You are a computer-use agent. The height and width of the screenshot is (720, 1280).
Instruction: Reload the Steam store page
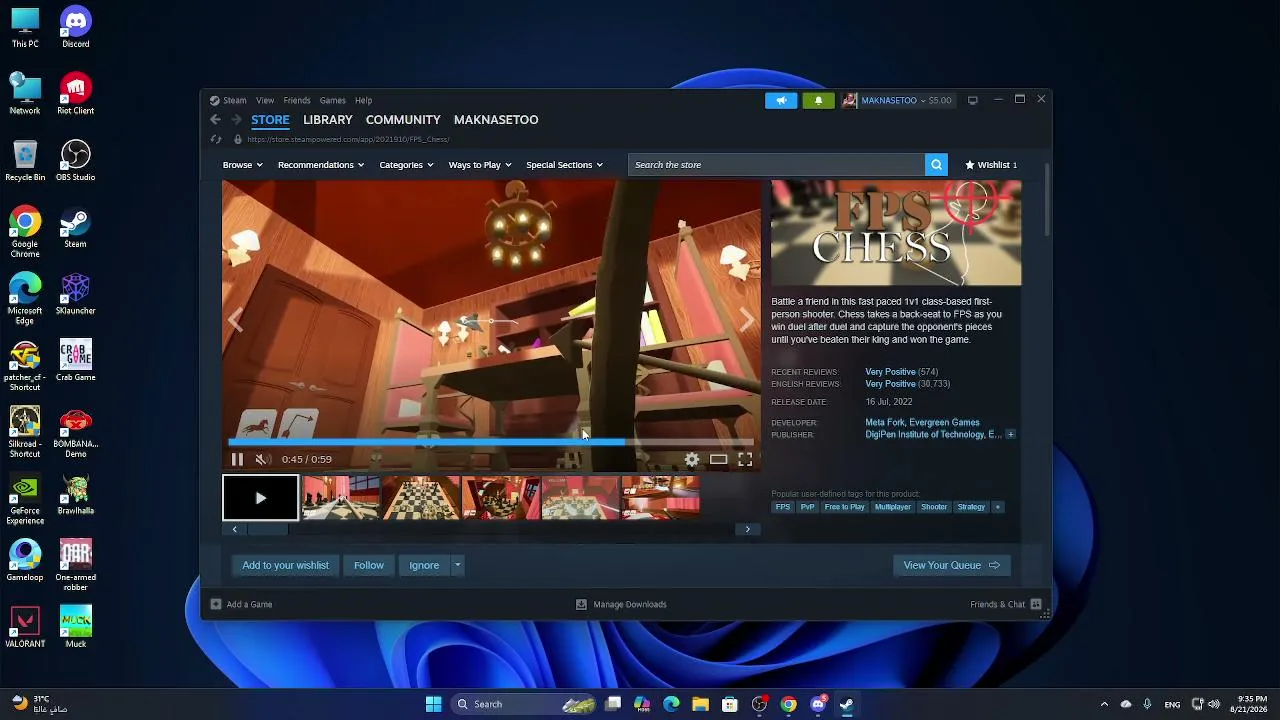216,139
